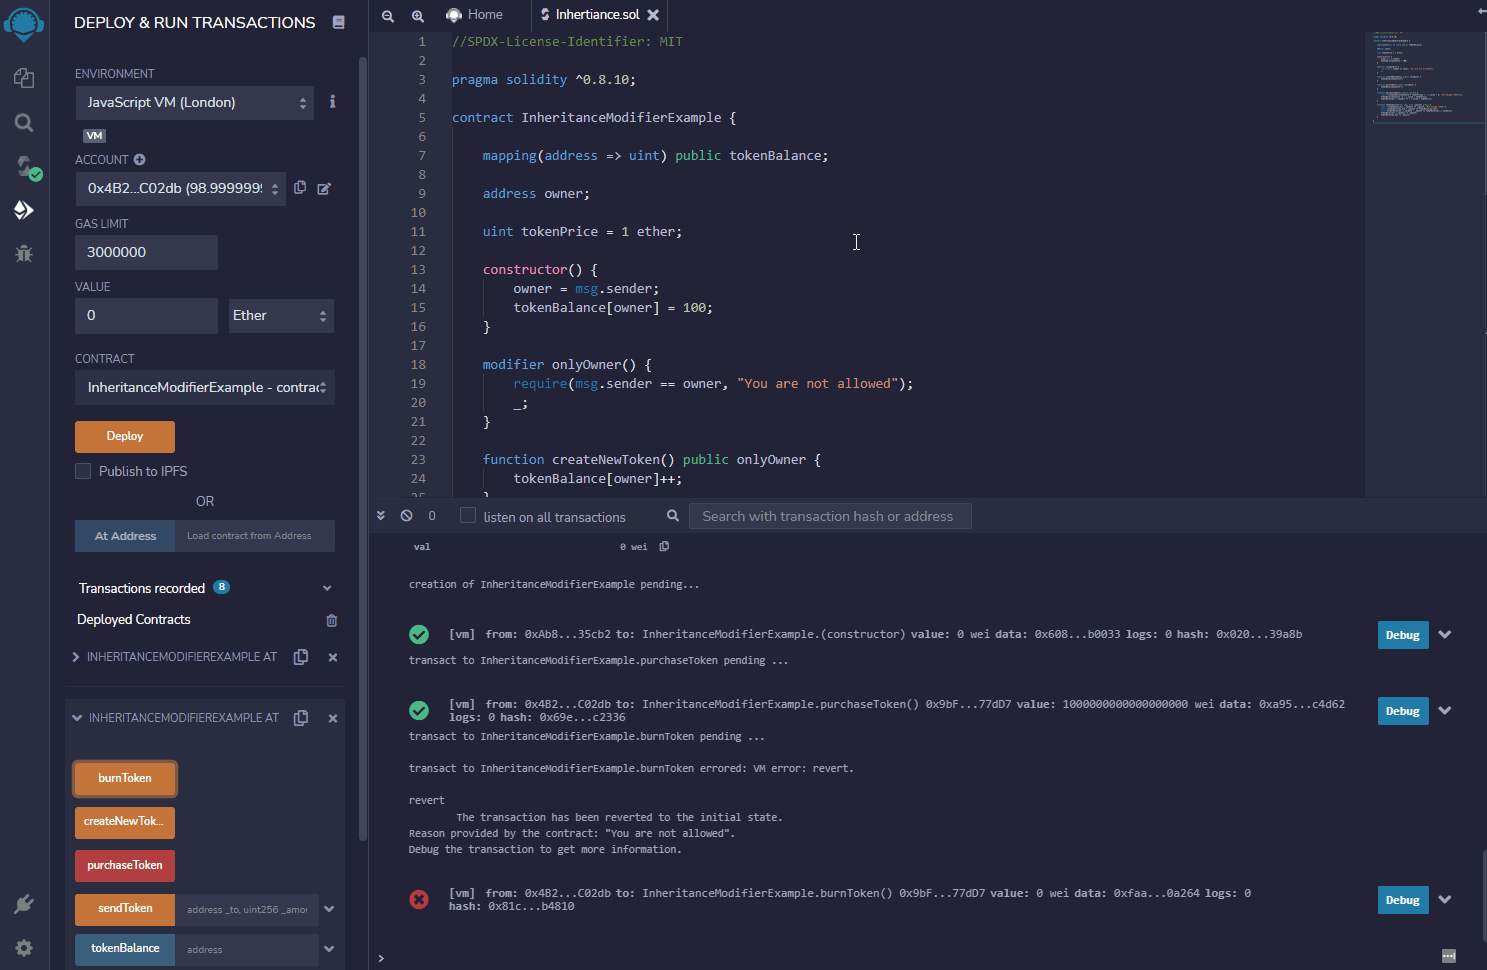The image size is (1487, 970).
Task: Open Deploy & run transactions sidebar icon
Action: (x=24, y=210)
